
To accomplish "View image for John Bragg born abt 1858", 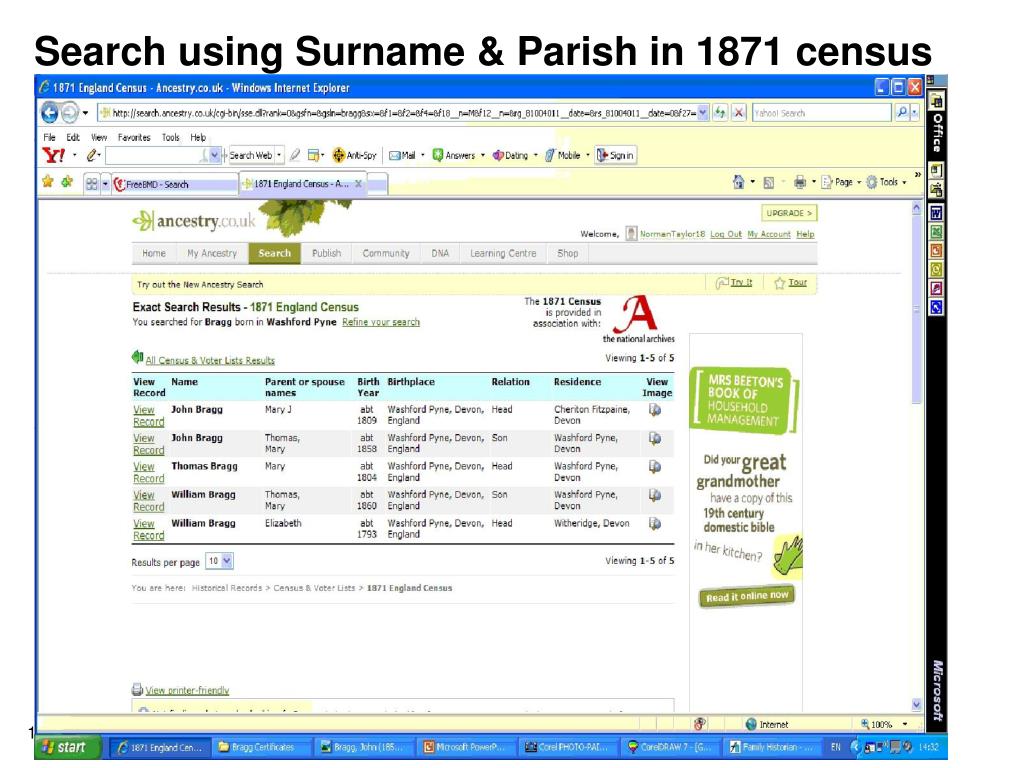I will click(x=654, y=438).
